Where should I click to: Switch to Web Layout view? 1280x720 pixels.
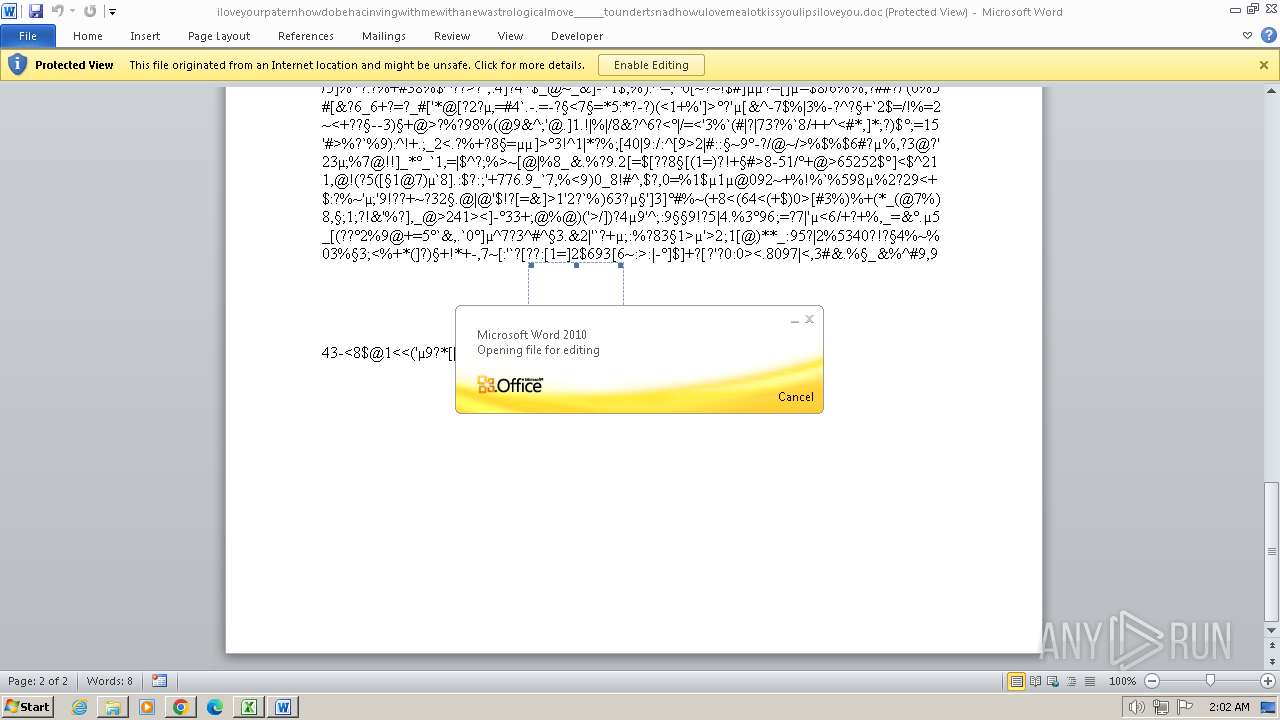pos(1053,681)
